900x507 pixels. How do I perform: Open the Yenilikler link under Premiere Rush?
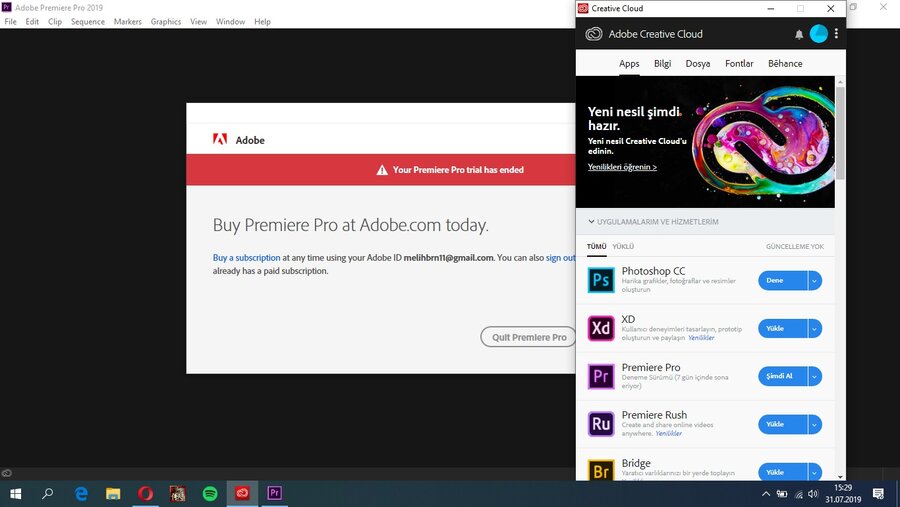[x=669, y=434]
